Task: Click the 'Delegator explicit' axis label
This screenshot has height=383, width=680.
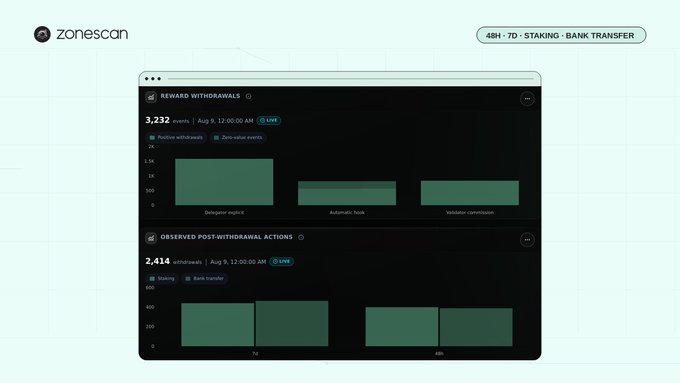Action: 224,213
